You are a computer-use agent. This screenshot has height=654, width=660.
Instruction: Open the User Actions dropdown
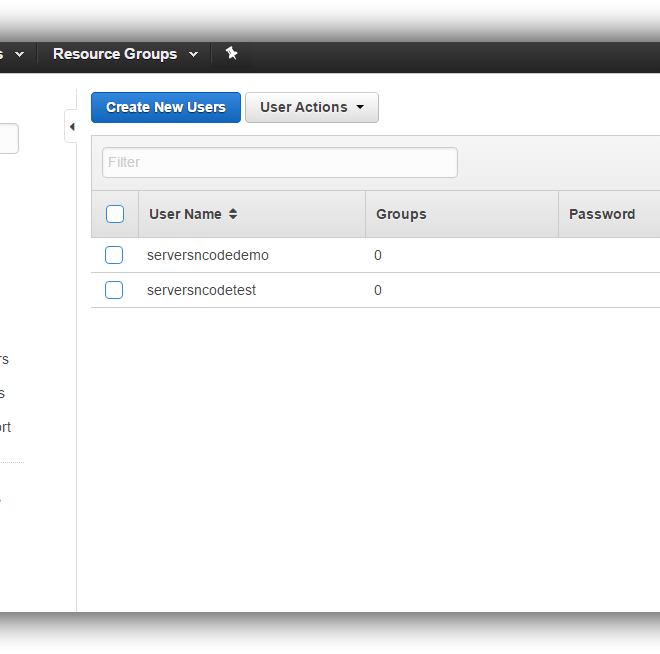(312, 107)
